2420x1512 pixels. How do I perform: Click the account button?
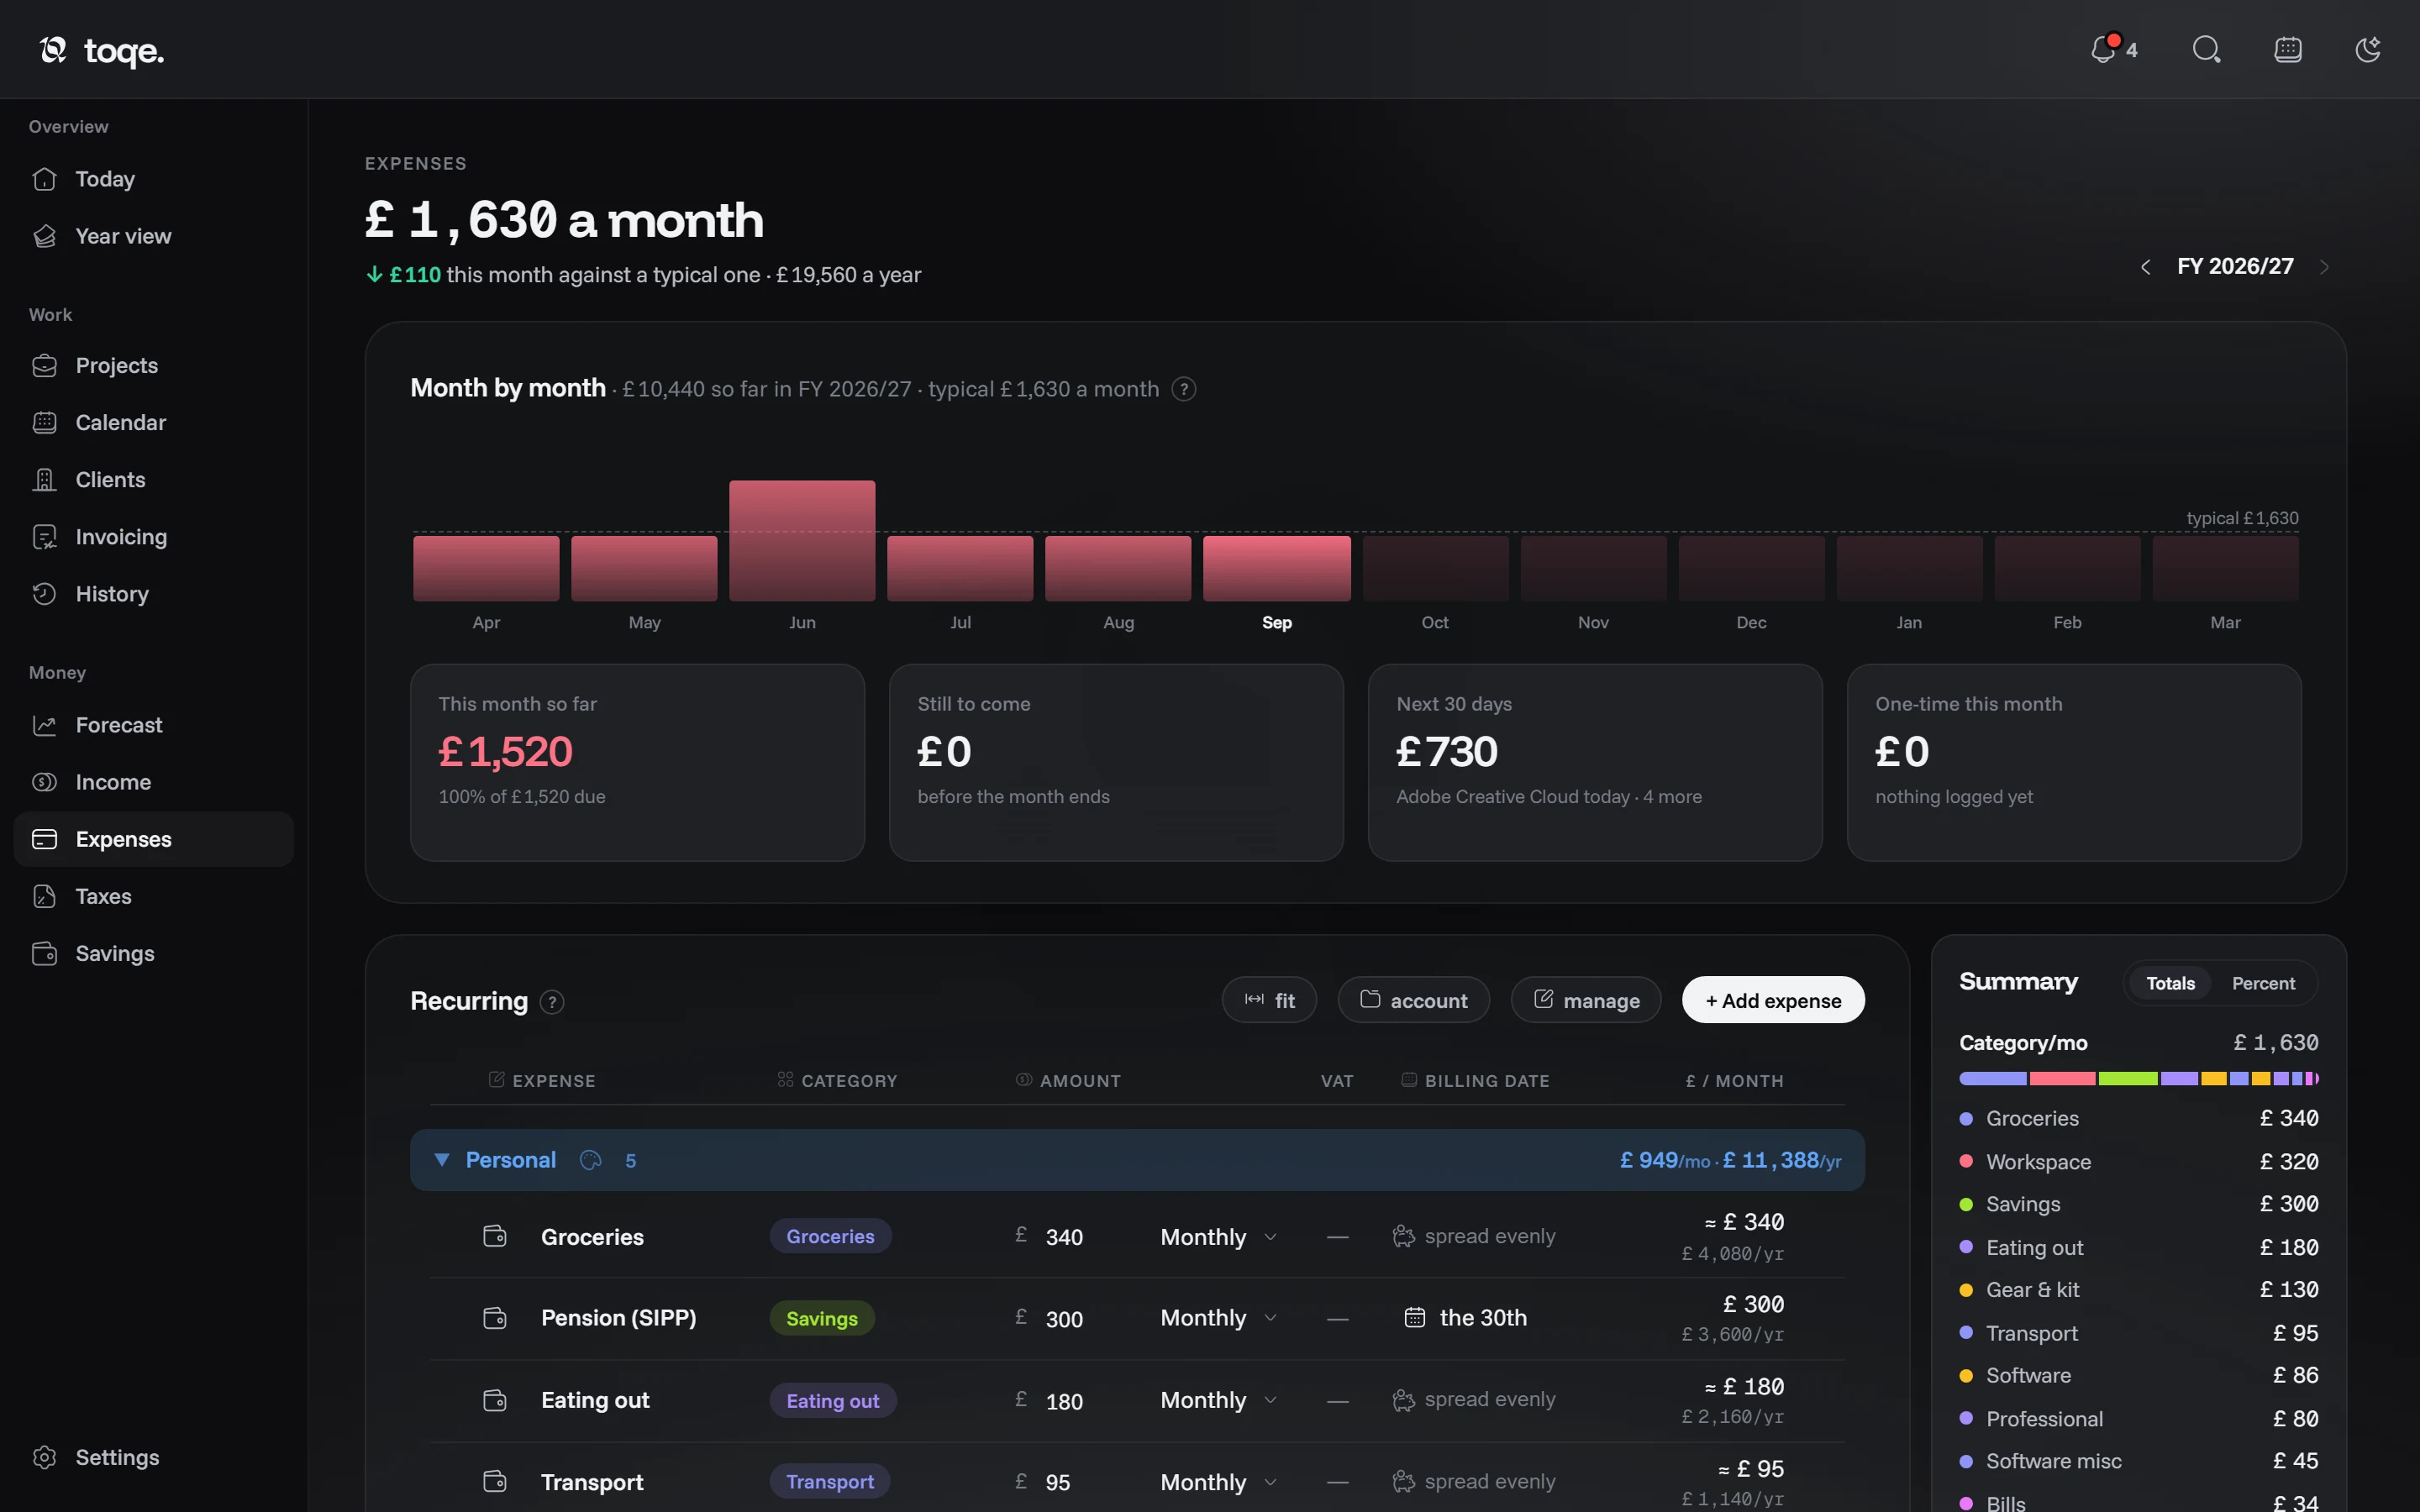(x=1413, y=1000)
